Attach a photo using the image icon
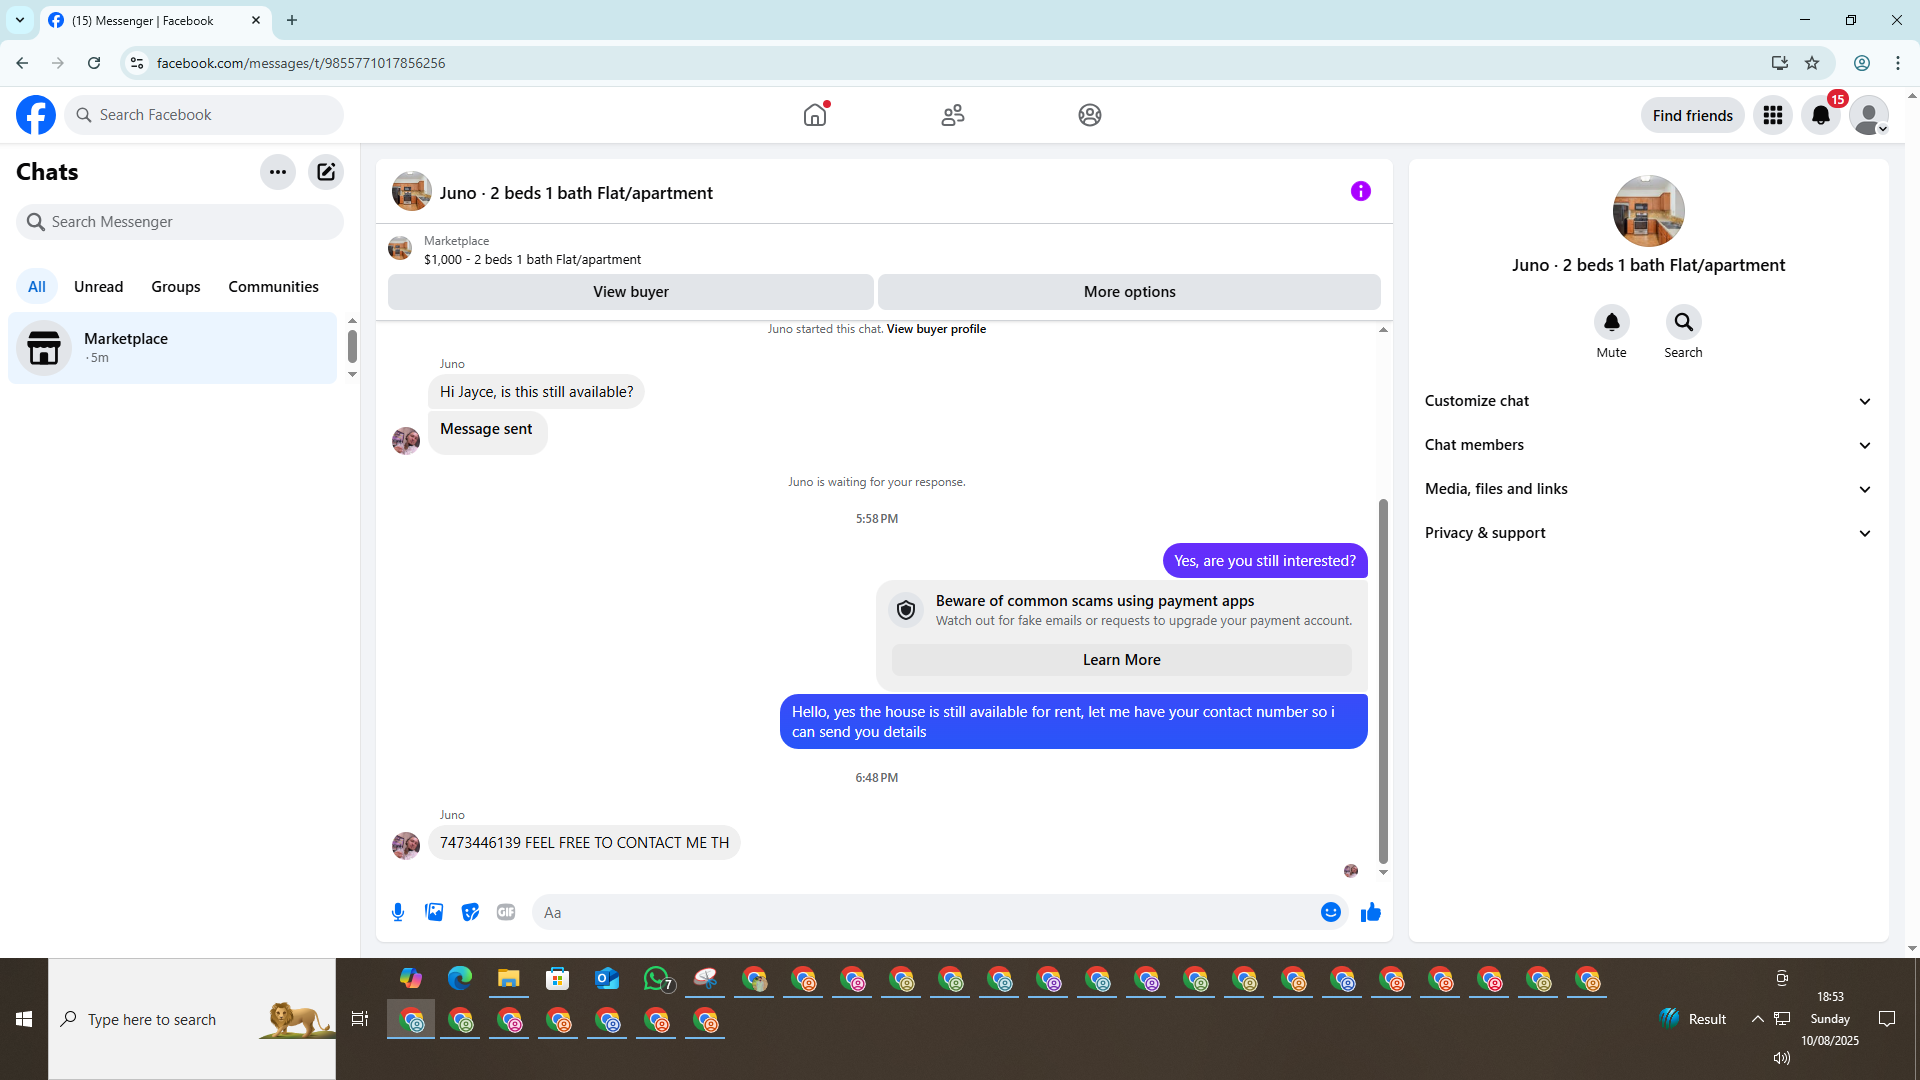 click(x=434, y=912)
